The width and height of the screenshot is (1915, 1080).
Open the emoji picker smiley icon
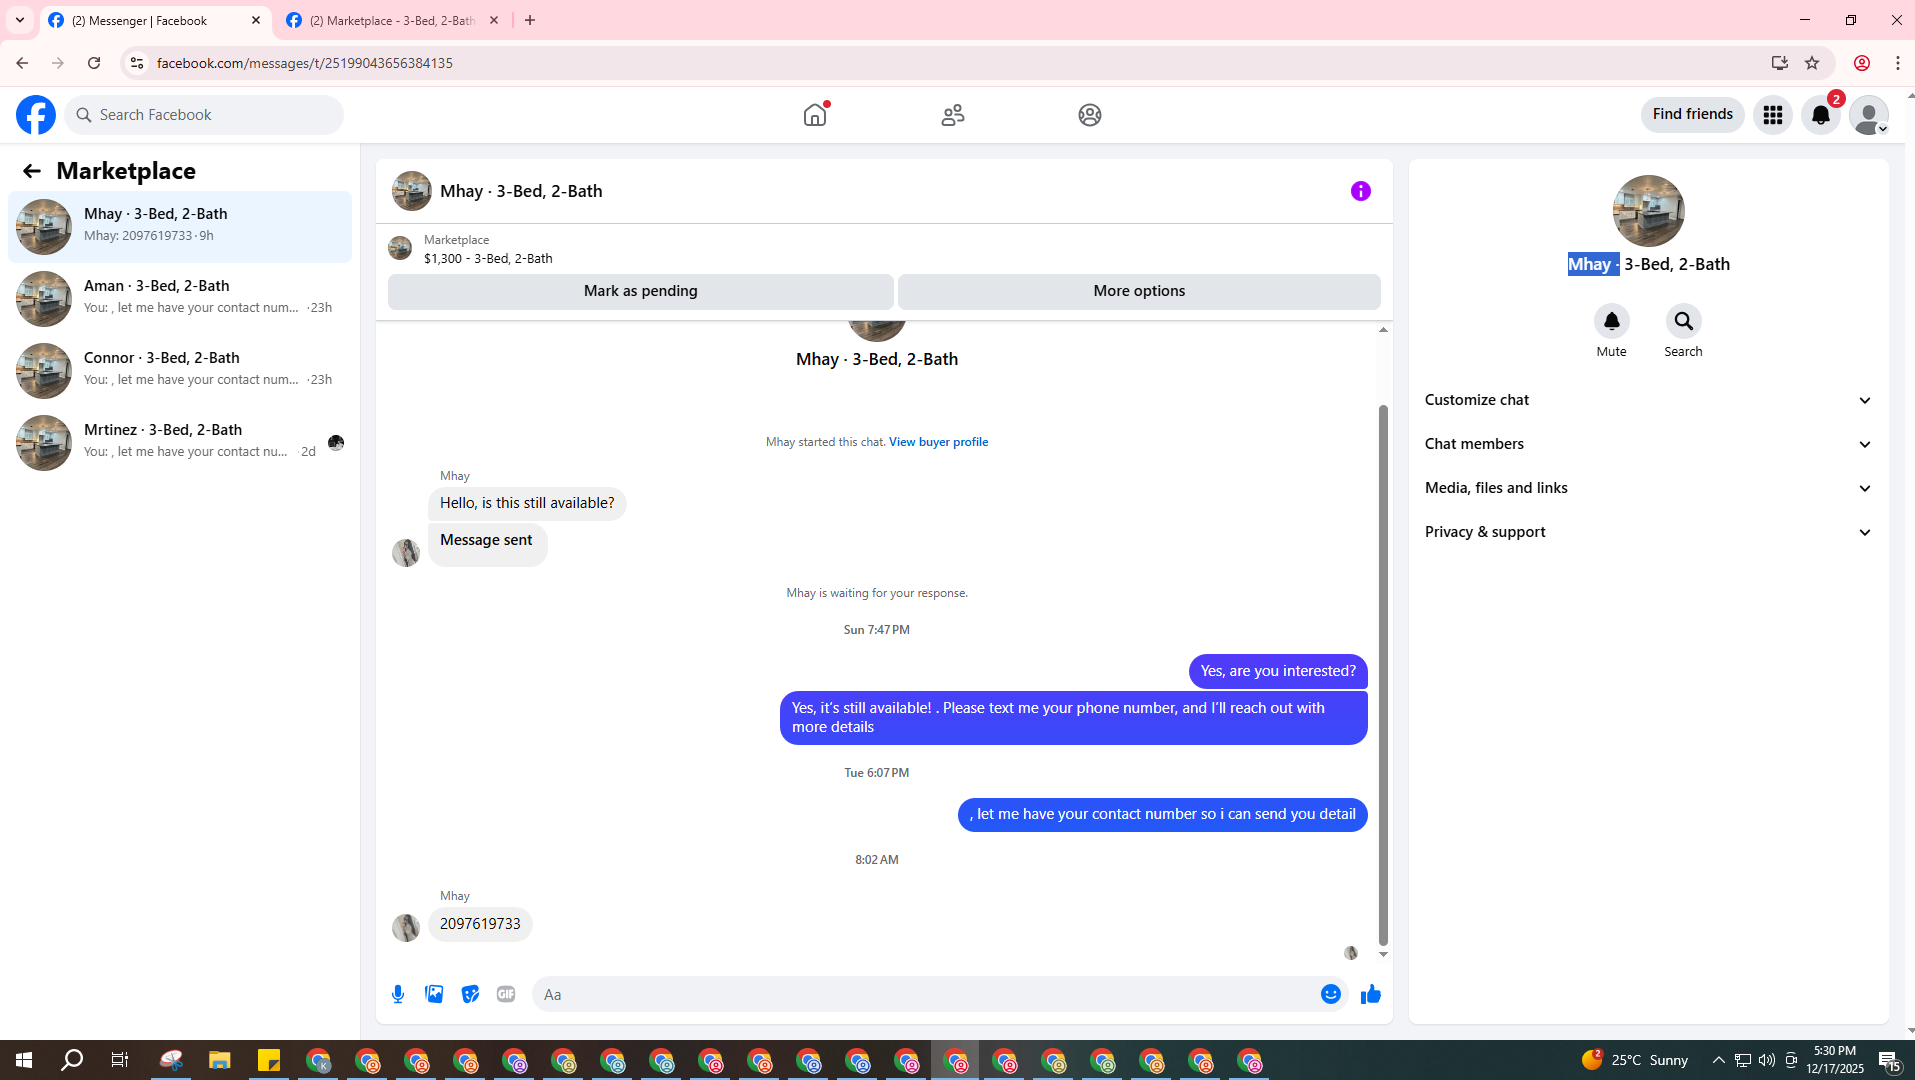[1331, 994]
